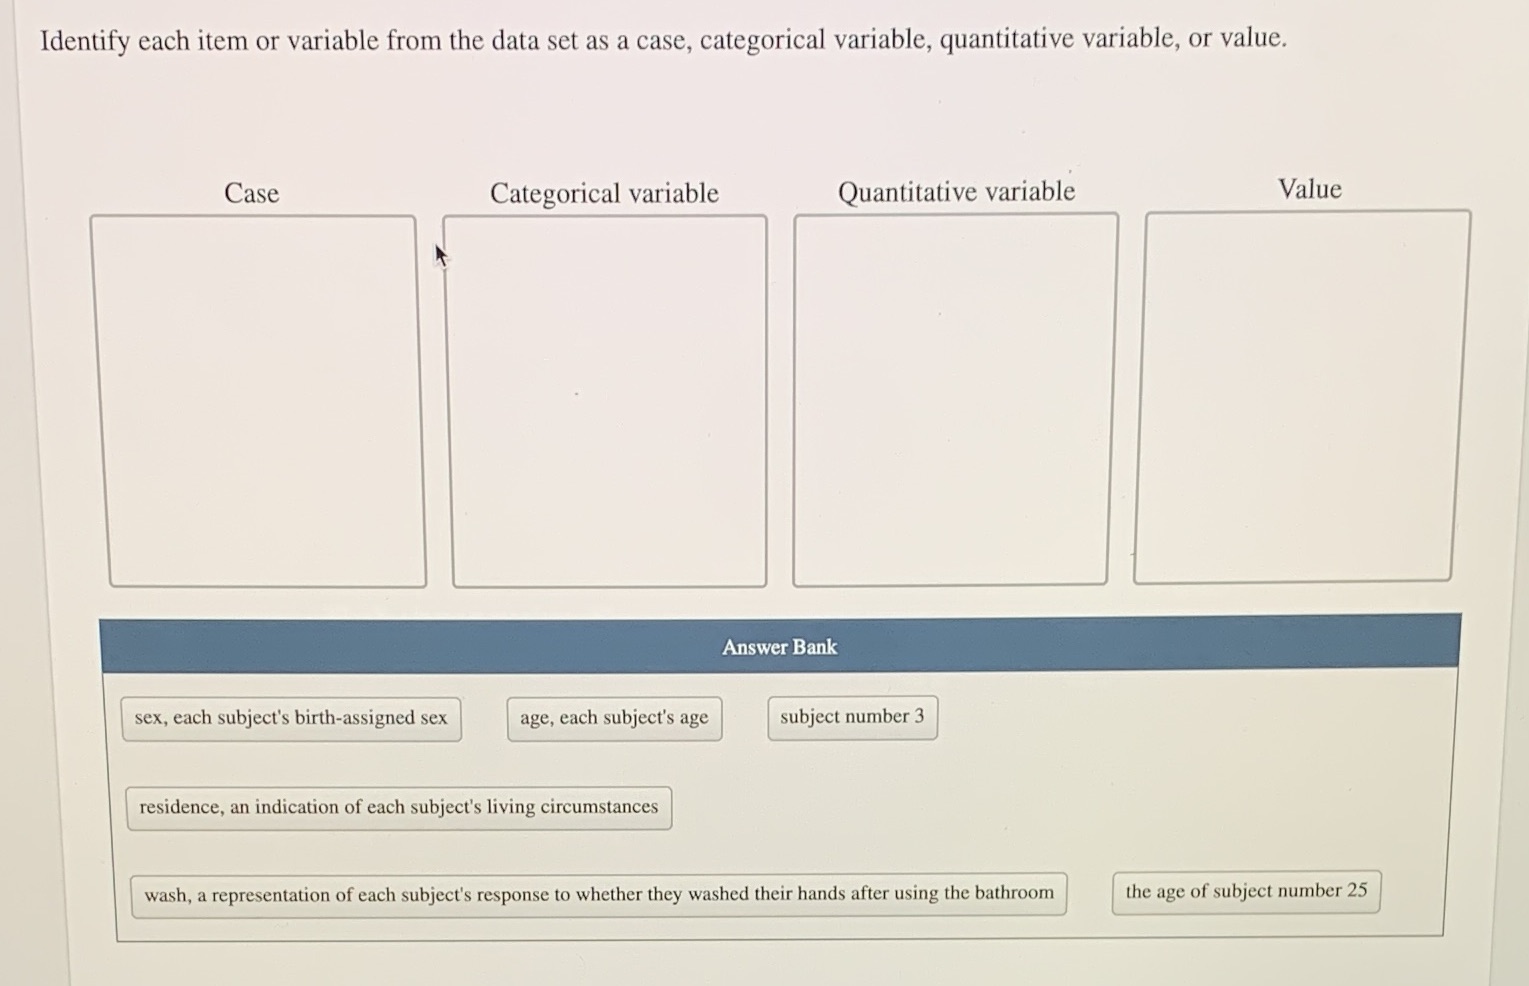Click inside the Case drop zone
The image size is (1529, 986).
point(267,400)
